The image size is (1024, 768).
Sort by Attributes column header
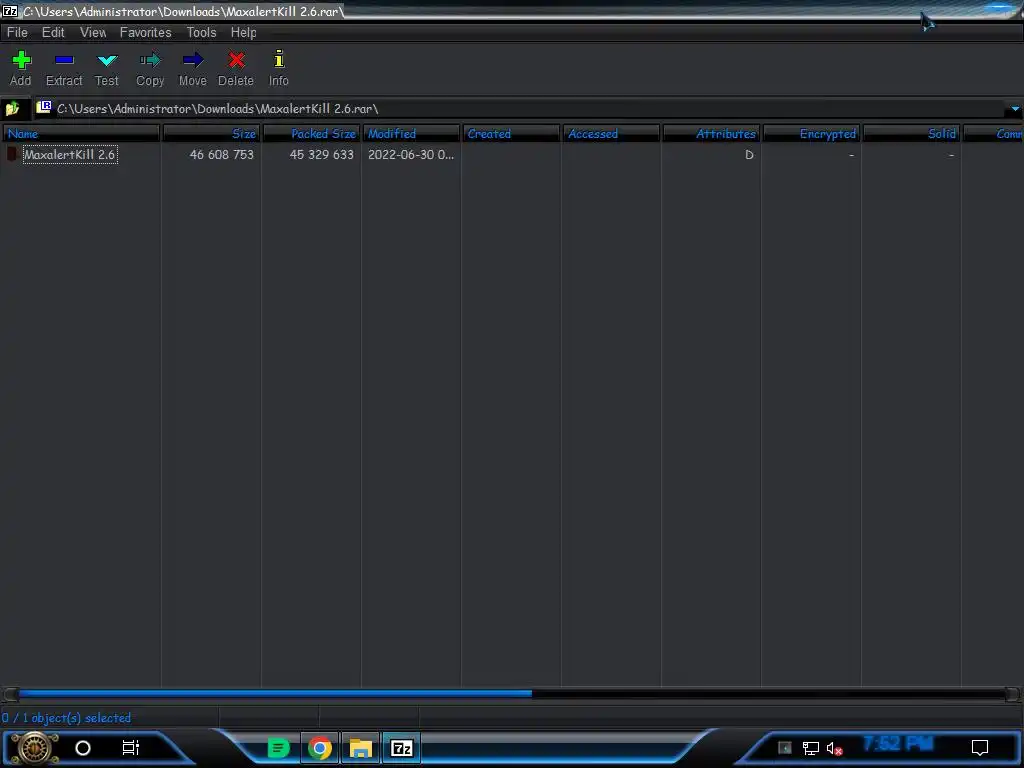pos(711,133)
